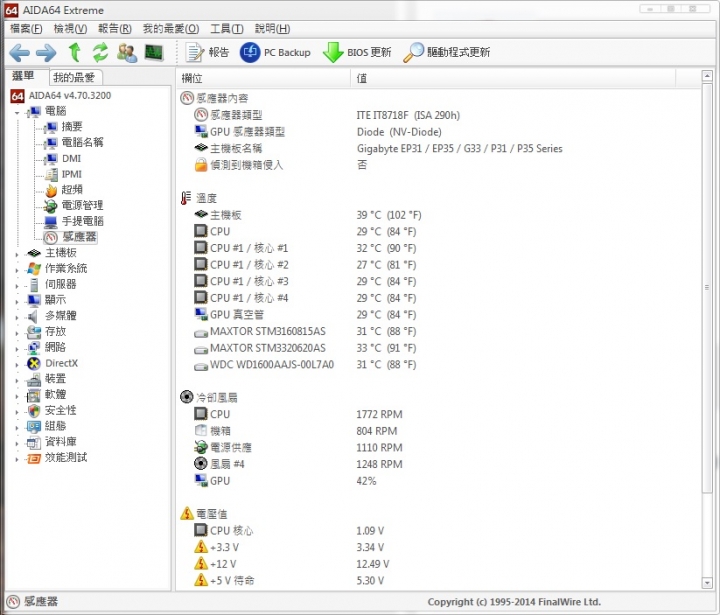Select 摘要 in the tree
This screenshot has width=720, height=615.
click(x=72, y=127)
